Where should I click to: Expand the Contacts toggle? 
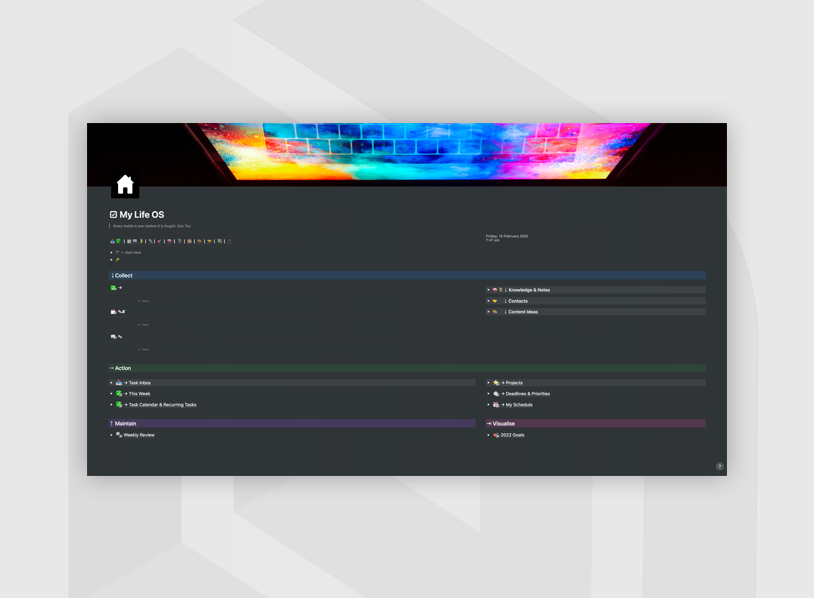click(x=488, y=301)
